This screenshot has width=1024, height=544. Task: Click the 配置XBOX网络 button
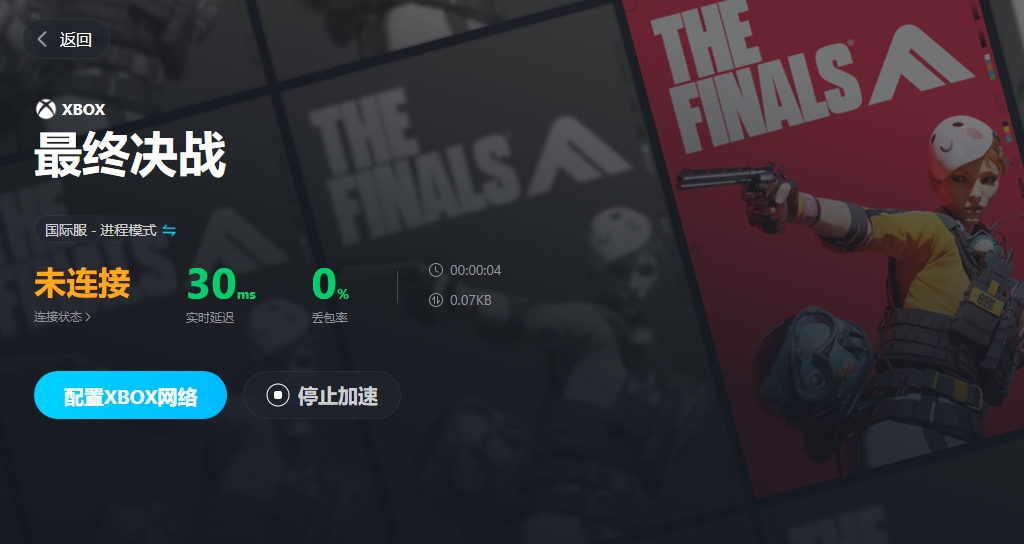pos(131,395)
